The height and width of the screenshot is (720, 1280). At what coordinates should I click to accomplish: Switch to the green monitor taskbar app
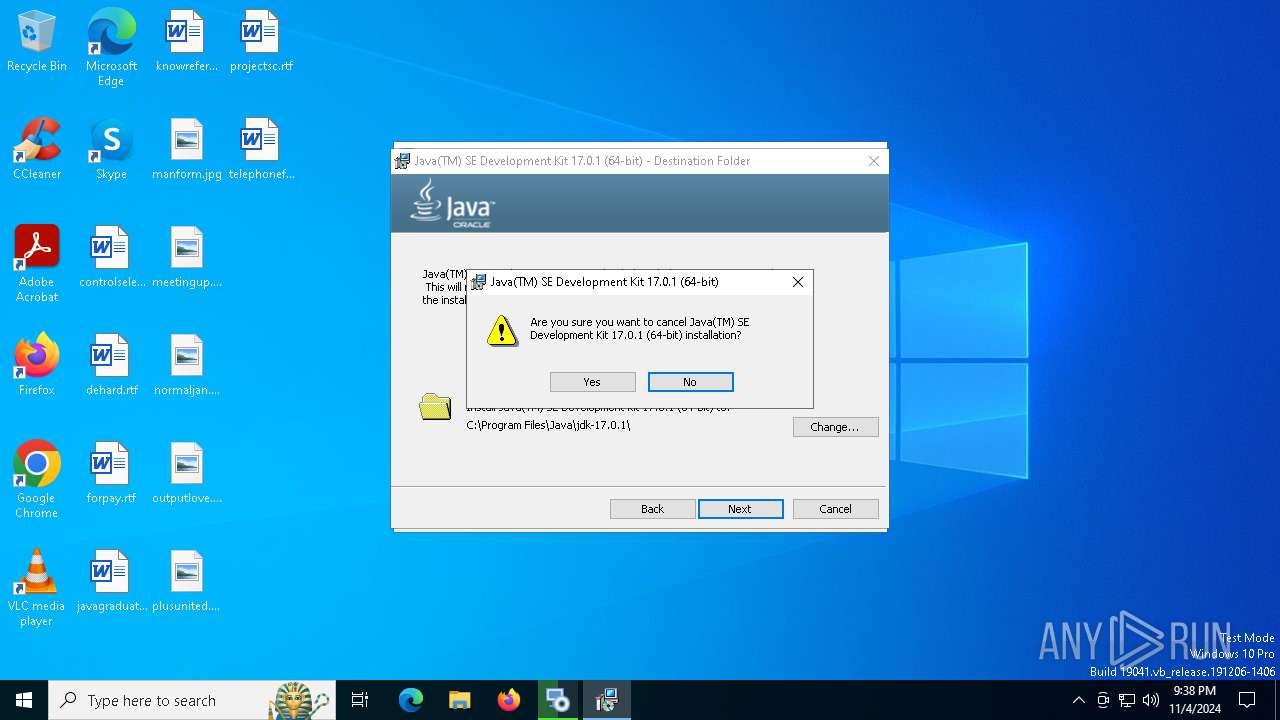(557, 700)
